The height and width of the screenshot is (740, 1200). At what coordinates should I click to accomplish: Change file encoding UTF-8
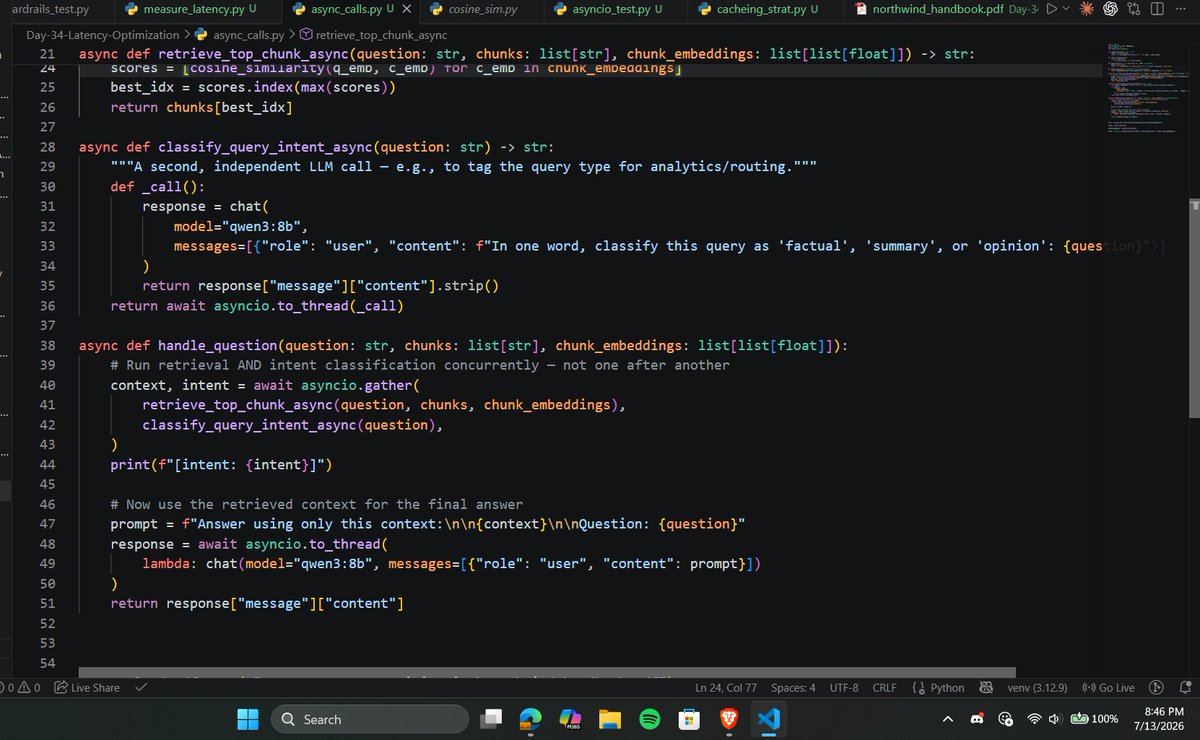coord(844,688)
